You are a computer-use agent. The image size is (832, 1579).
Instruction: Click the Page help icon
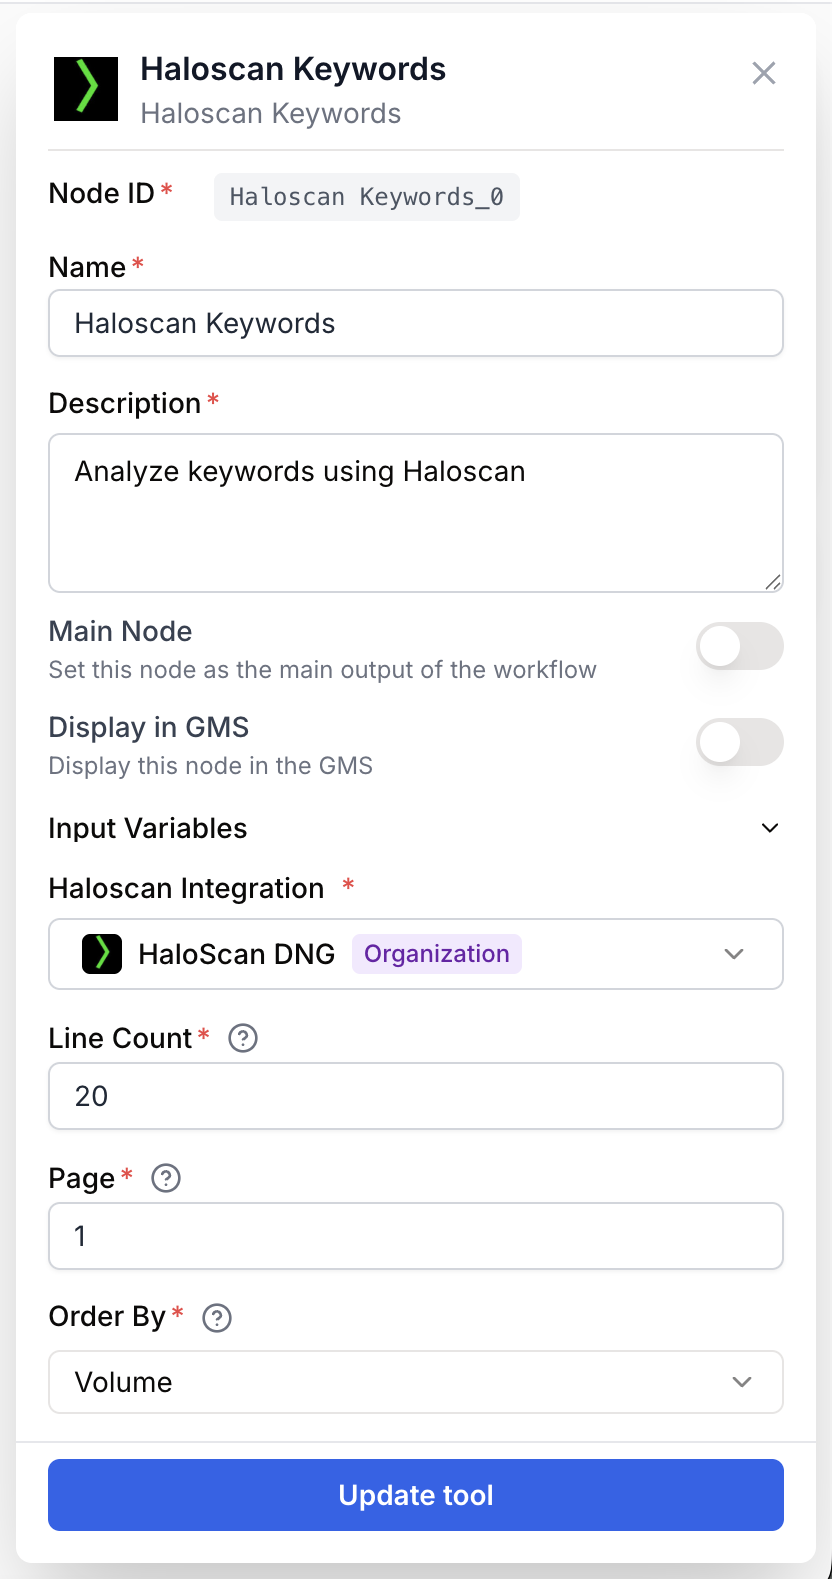(x=165, y=1178)
